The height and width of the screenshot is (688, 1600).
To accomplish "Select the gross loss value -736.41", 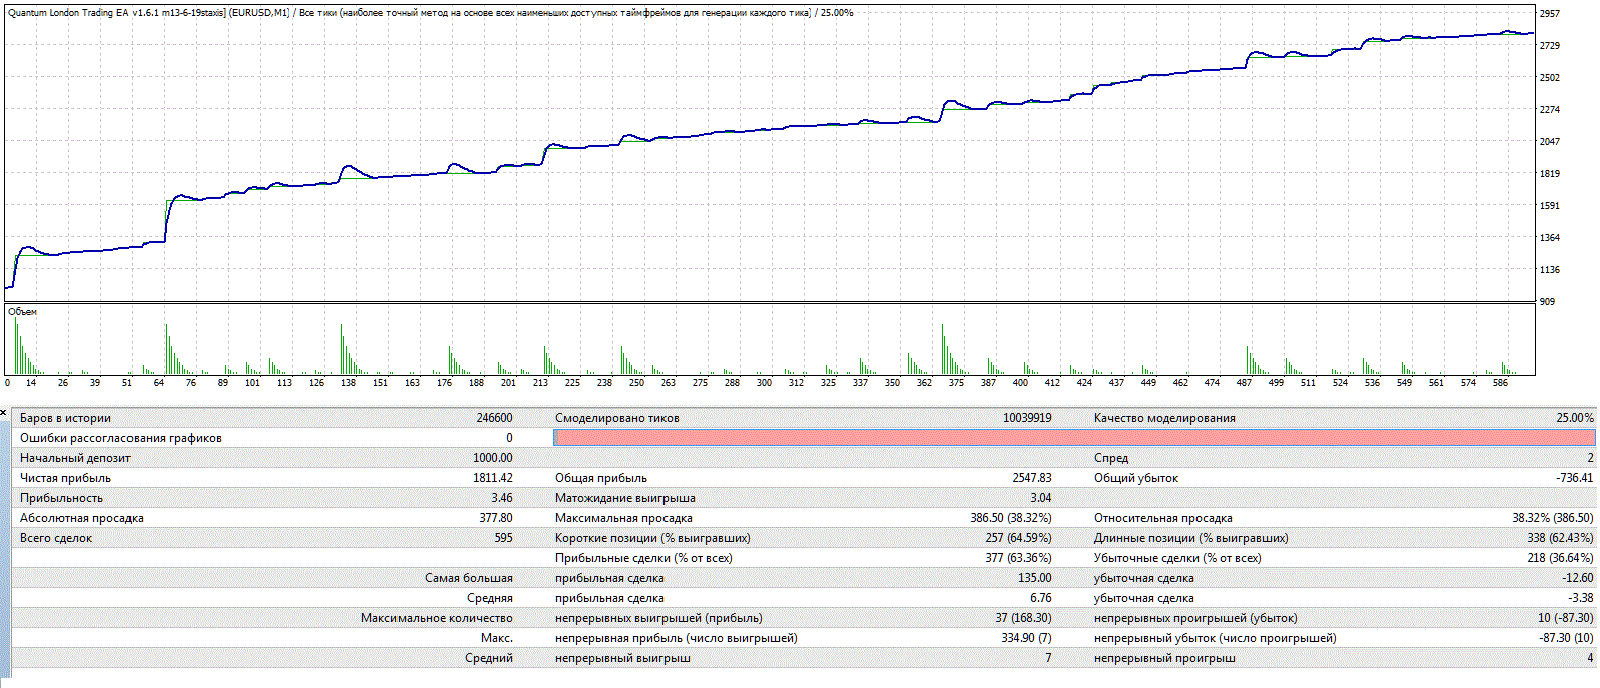I will coord(1575,478).
